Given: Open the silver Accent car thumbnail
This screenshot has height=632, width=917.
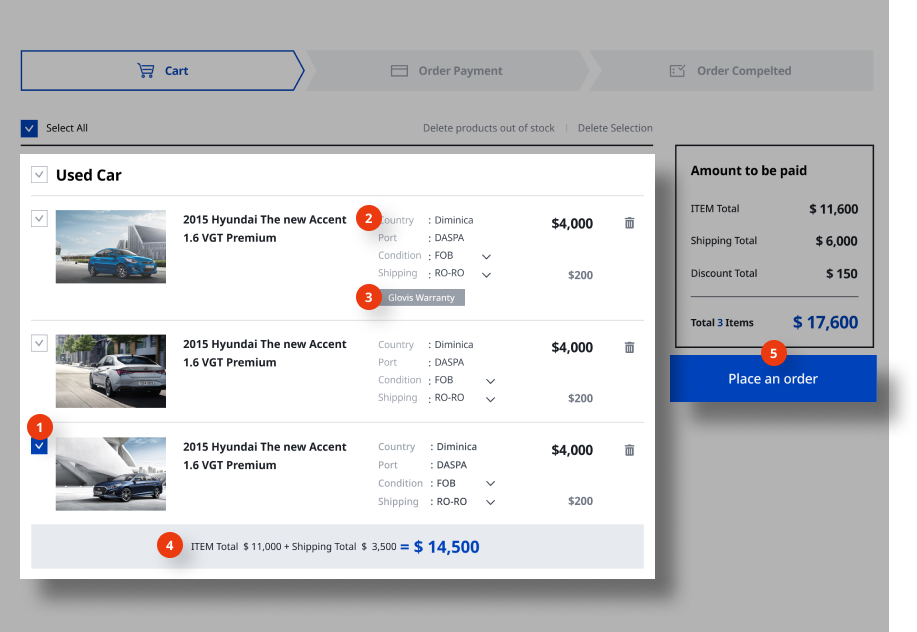Looking at the screenshot, I should tap(111, 371).
